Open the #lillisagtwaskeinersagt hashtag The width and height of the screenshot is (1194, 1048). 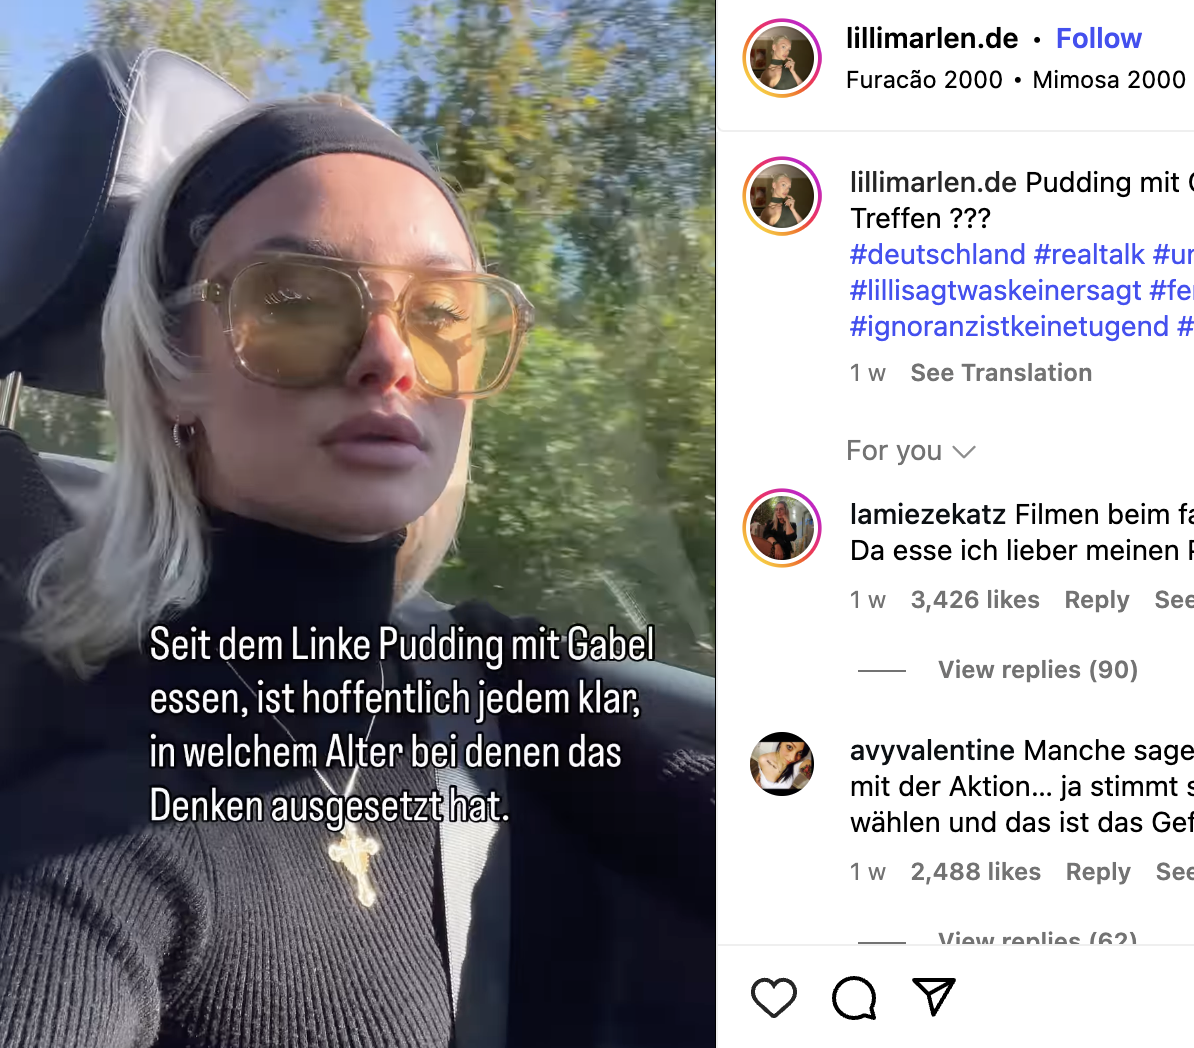tap(995, 290)
